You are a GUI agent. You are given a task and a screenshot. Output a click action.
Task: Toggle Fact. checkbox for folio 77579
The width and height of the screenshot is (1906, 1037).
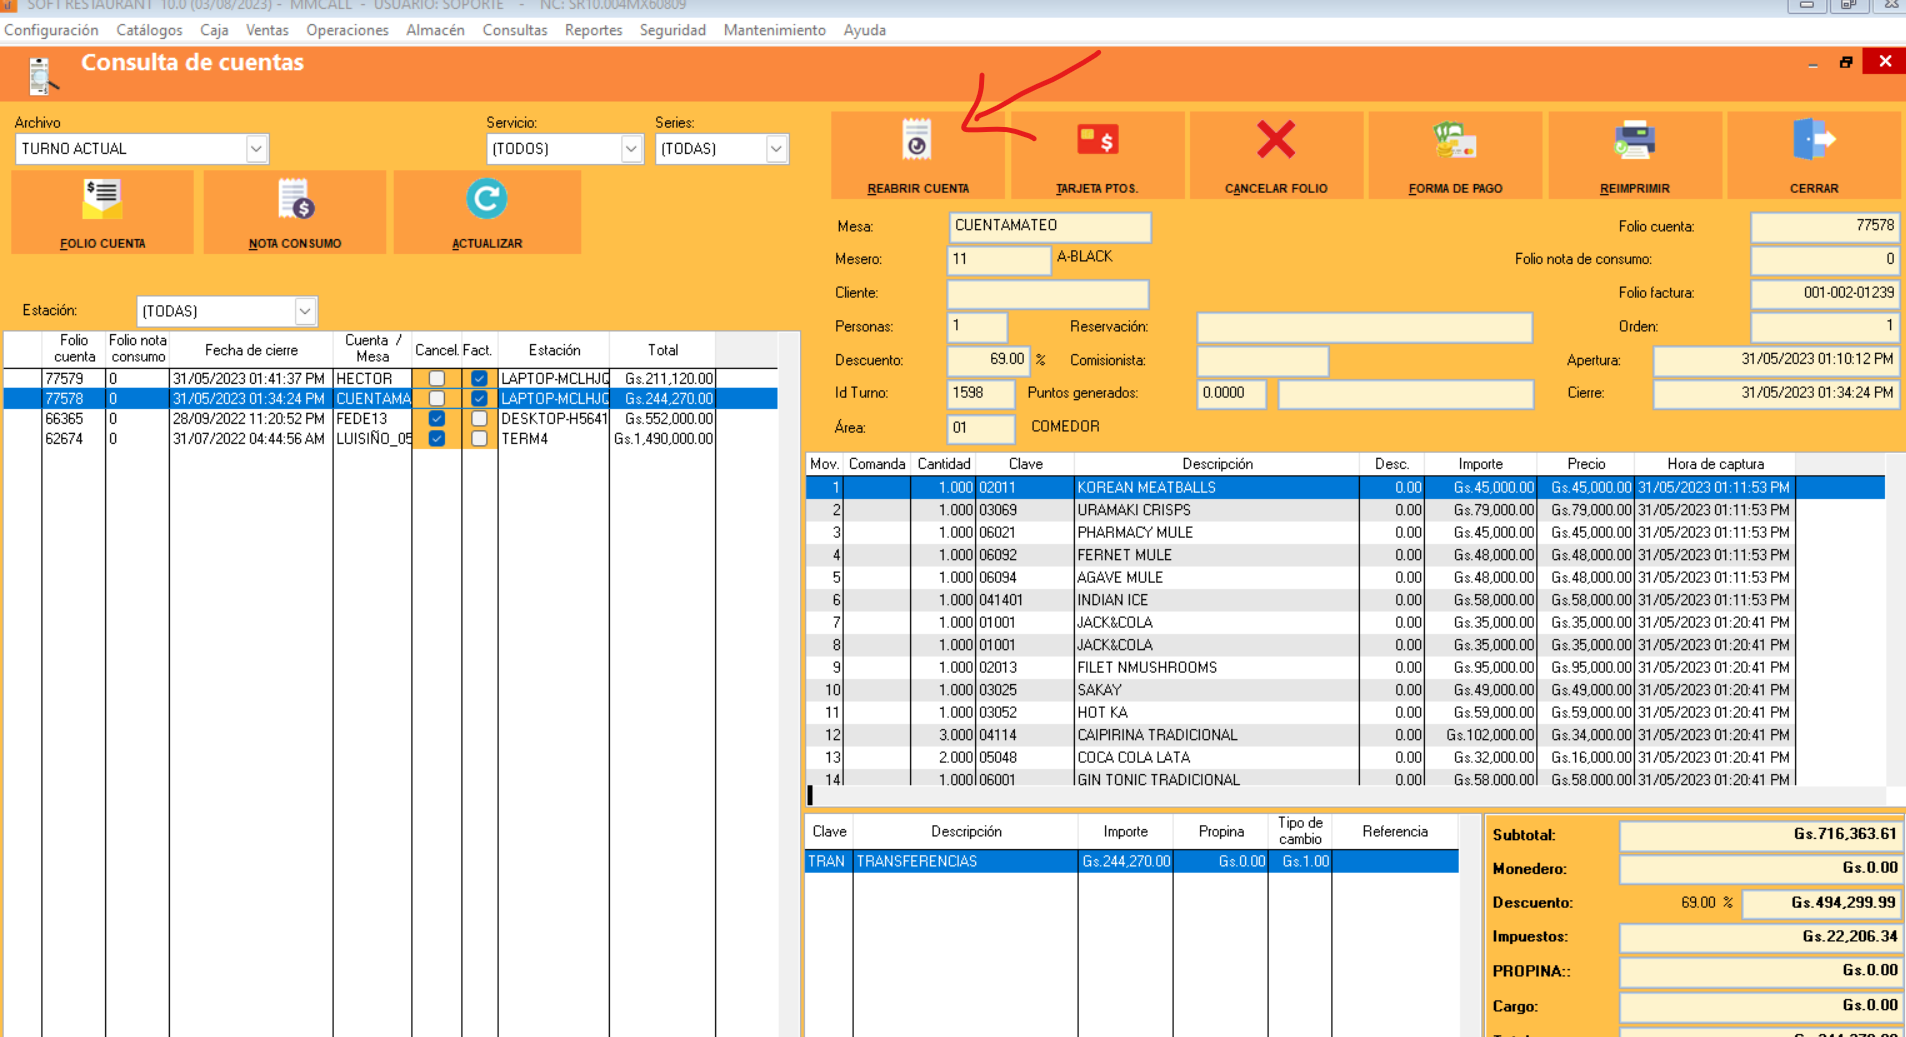tap(479, 379)
